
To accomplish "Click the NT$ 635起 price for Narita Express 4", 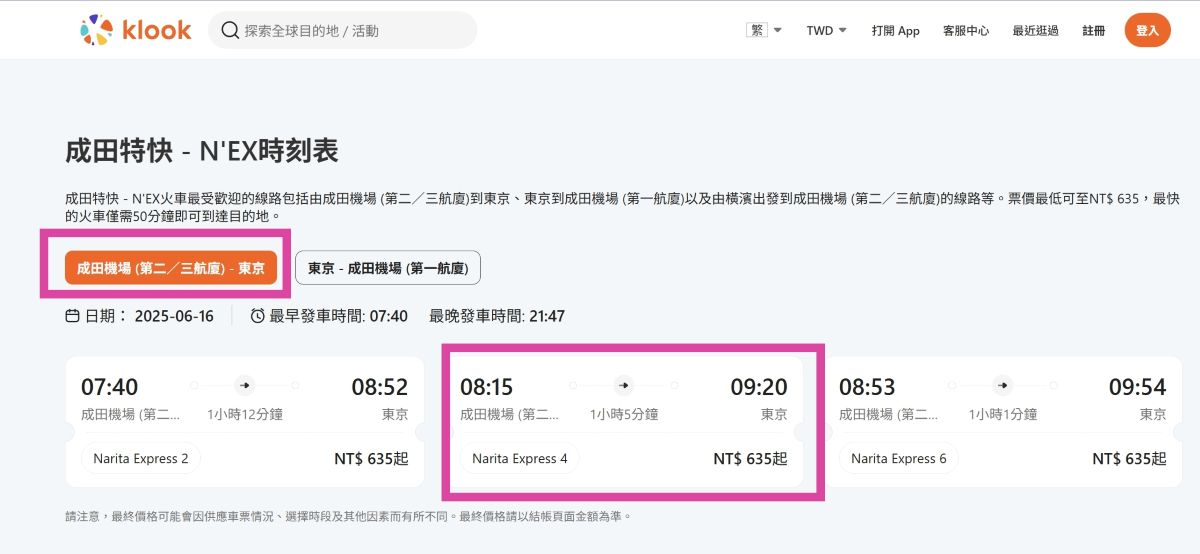I will pos(750,459).
